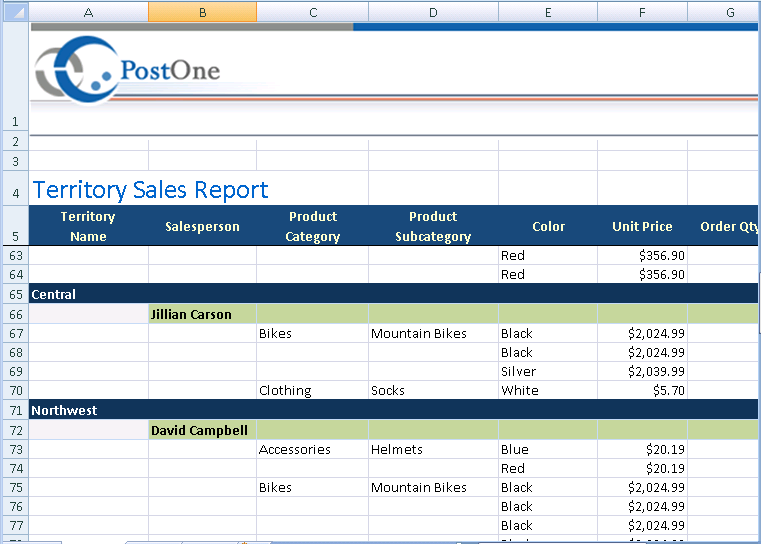Select column D header
The width and height of the screenshot is (761, 544).
pos(433,12)
